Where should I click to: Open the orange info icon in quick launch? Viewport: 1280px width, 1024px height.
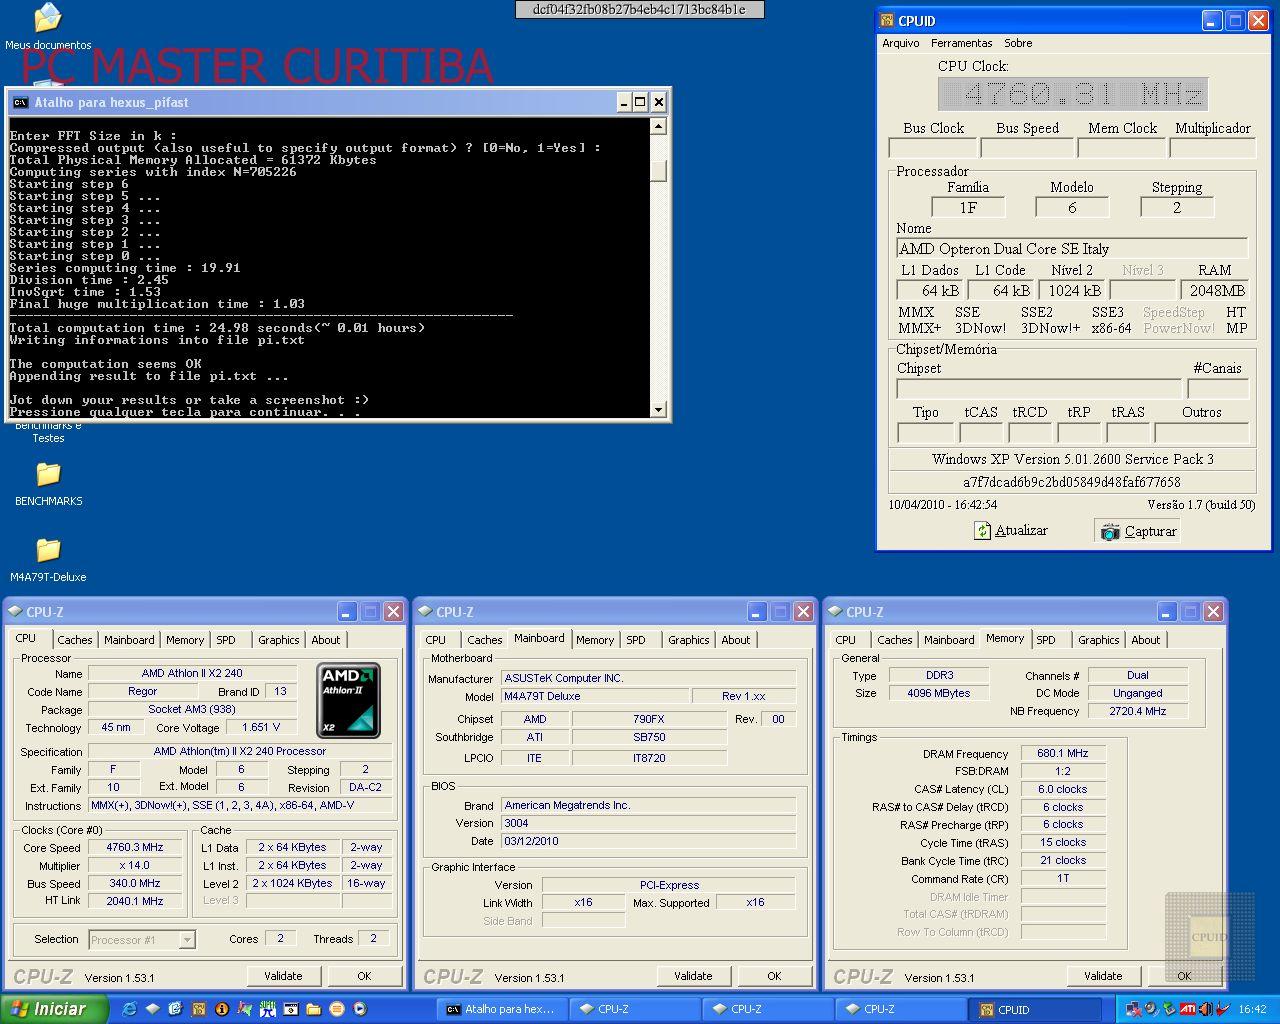click(x=222, y=1009)
